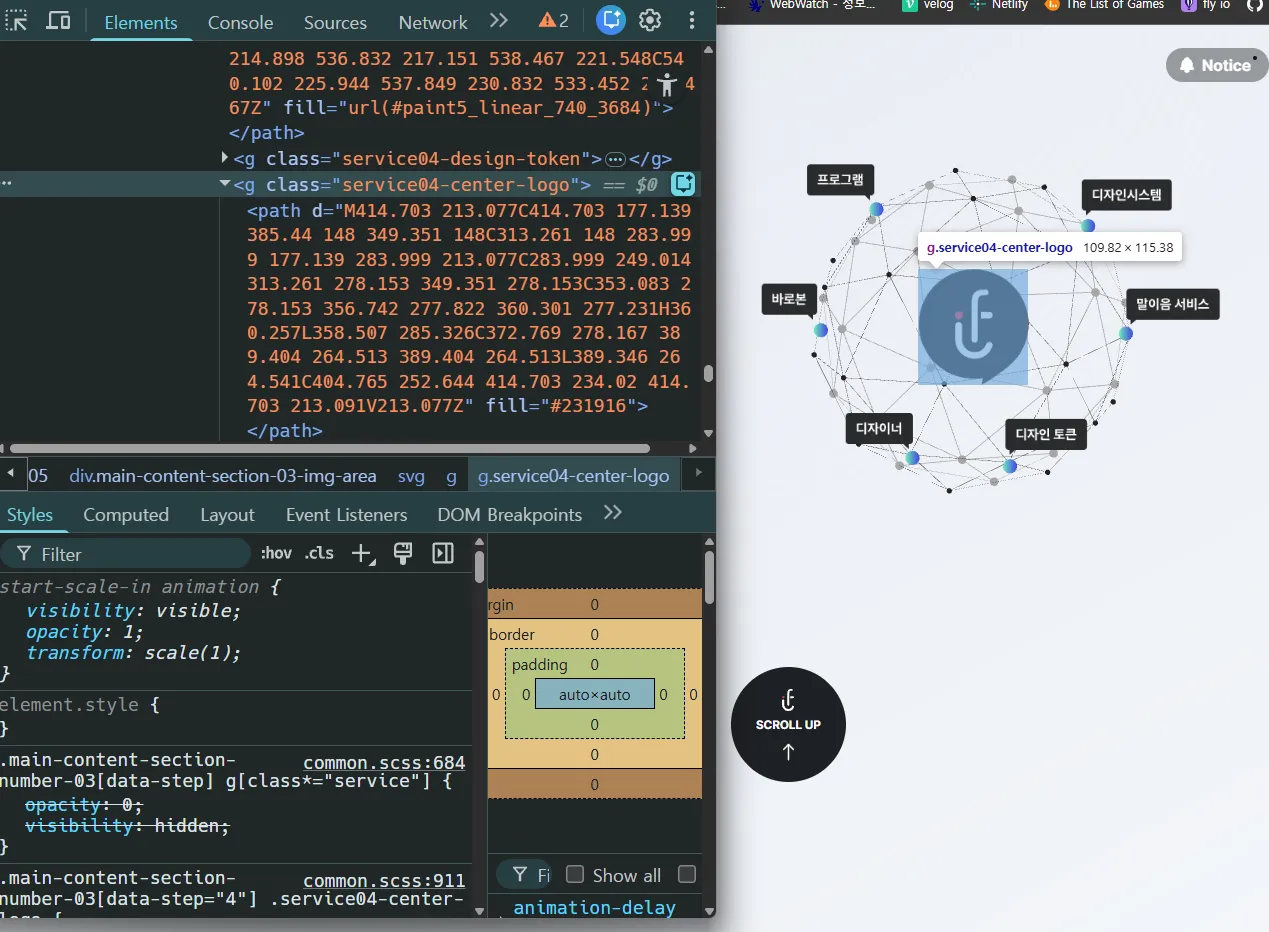Image resolution: width=1269 pixels, height=932 pixels.
Task: Select div.main-content-section-03-img-area breadcrumb
Action: coord(222,476)
